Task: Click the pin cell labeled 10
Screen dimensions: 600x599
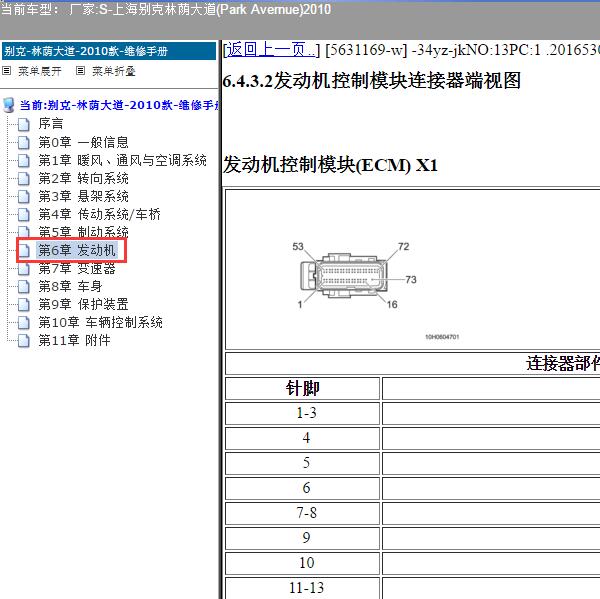Action: coord(303,563)
